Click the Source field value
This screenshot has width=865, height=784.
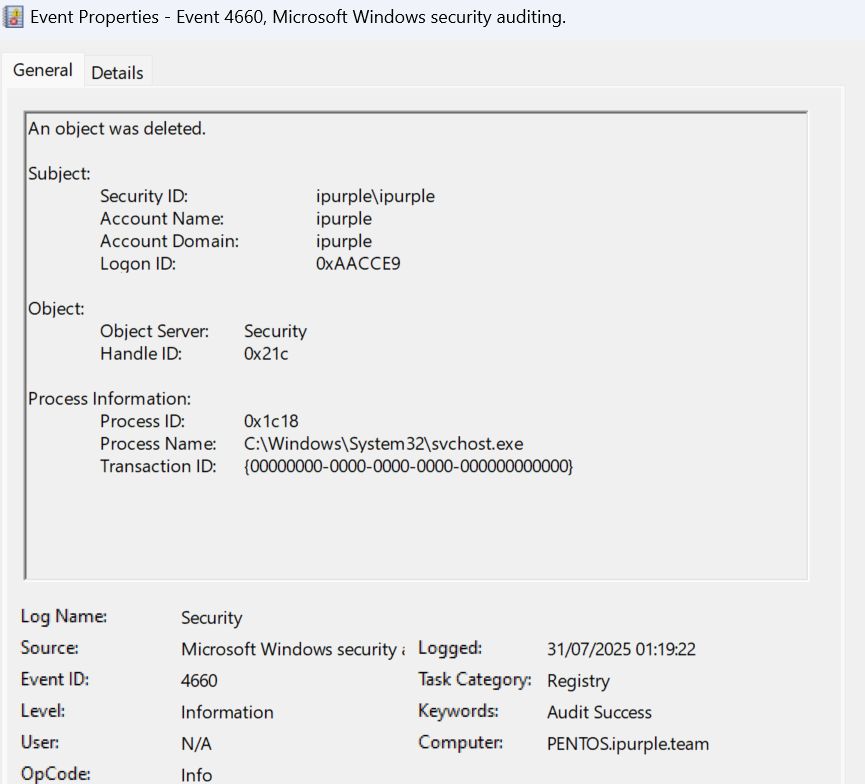point(288,650)
